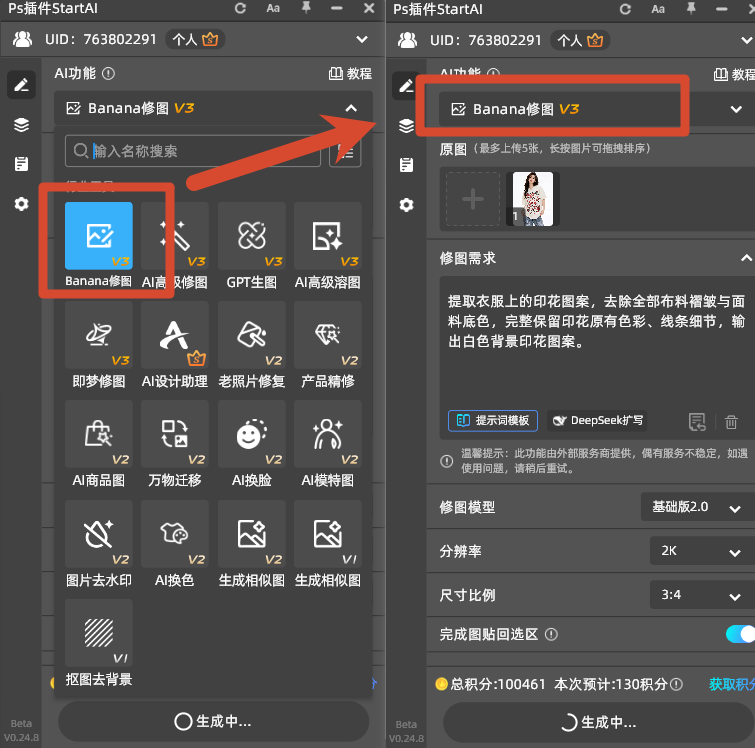Select uploaded model photo thumbnail
The height and width of the screenshot is (748, 755).
coord(533,199)
